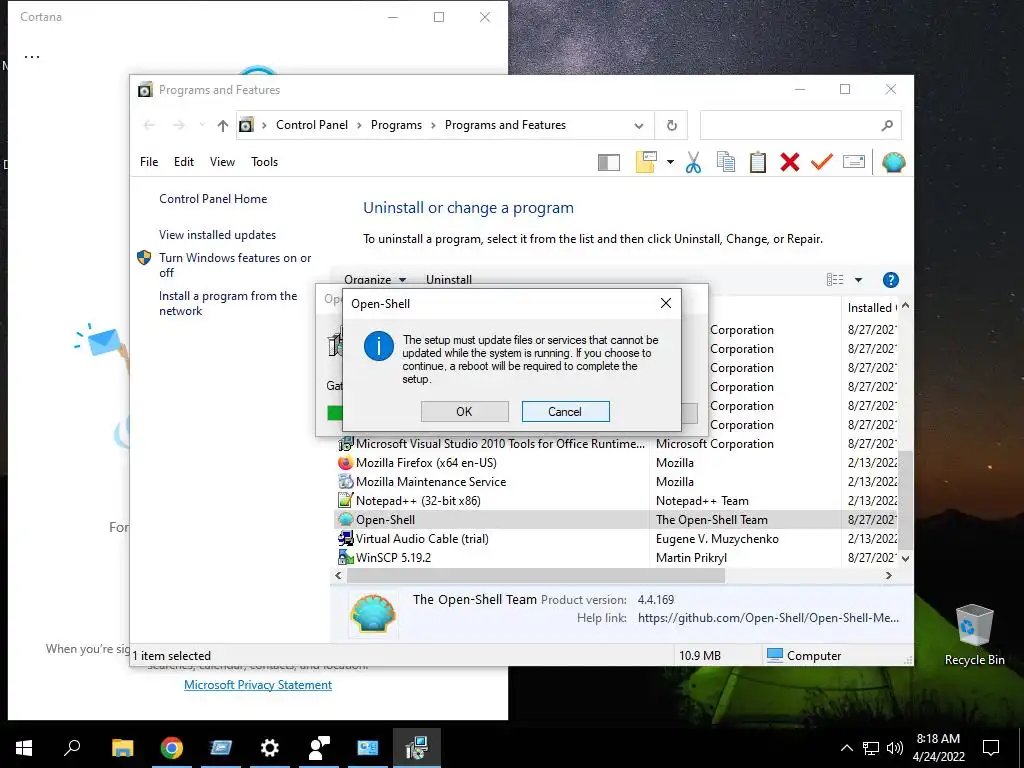Toggle the navigation pane toolbar icon
This screenshot has height=768, width=1024.
[x=609, y=163]
